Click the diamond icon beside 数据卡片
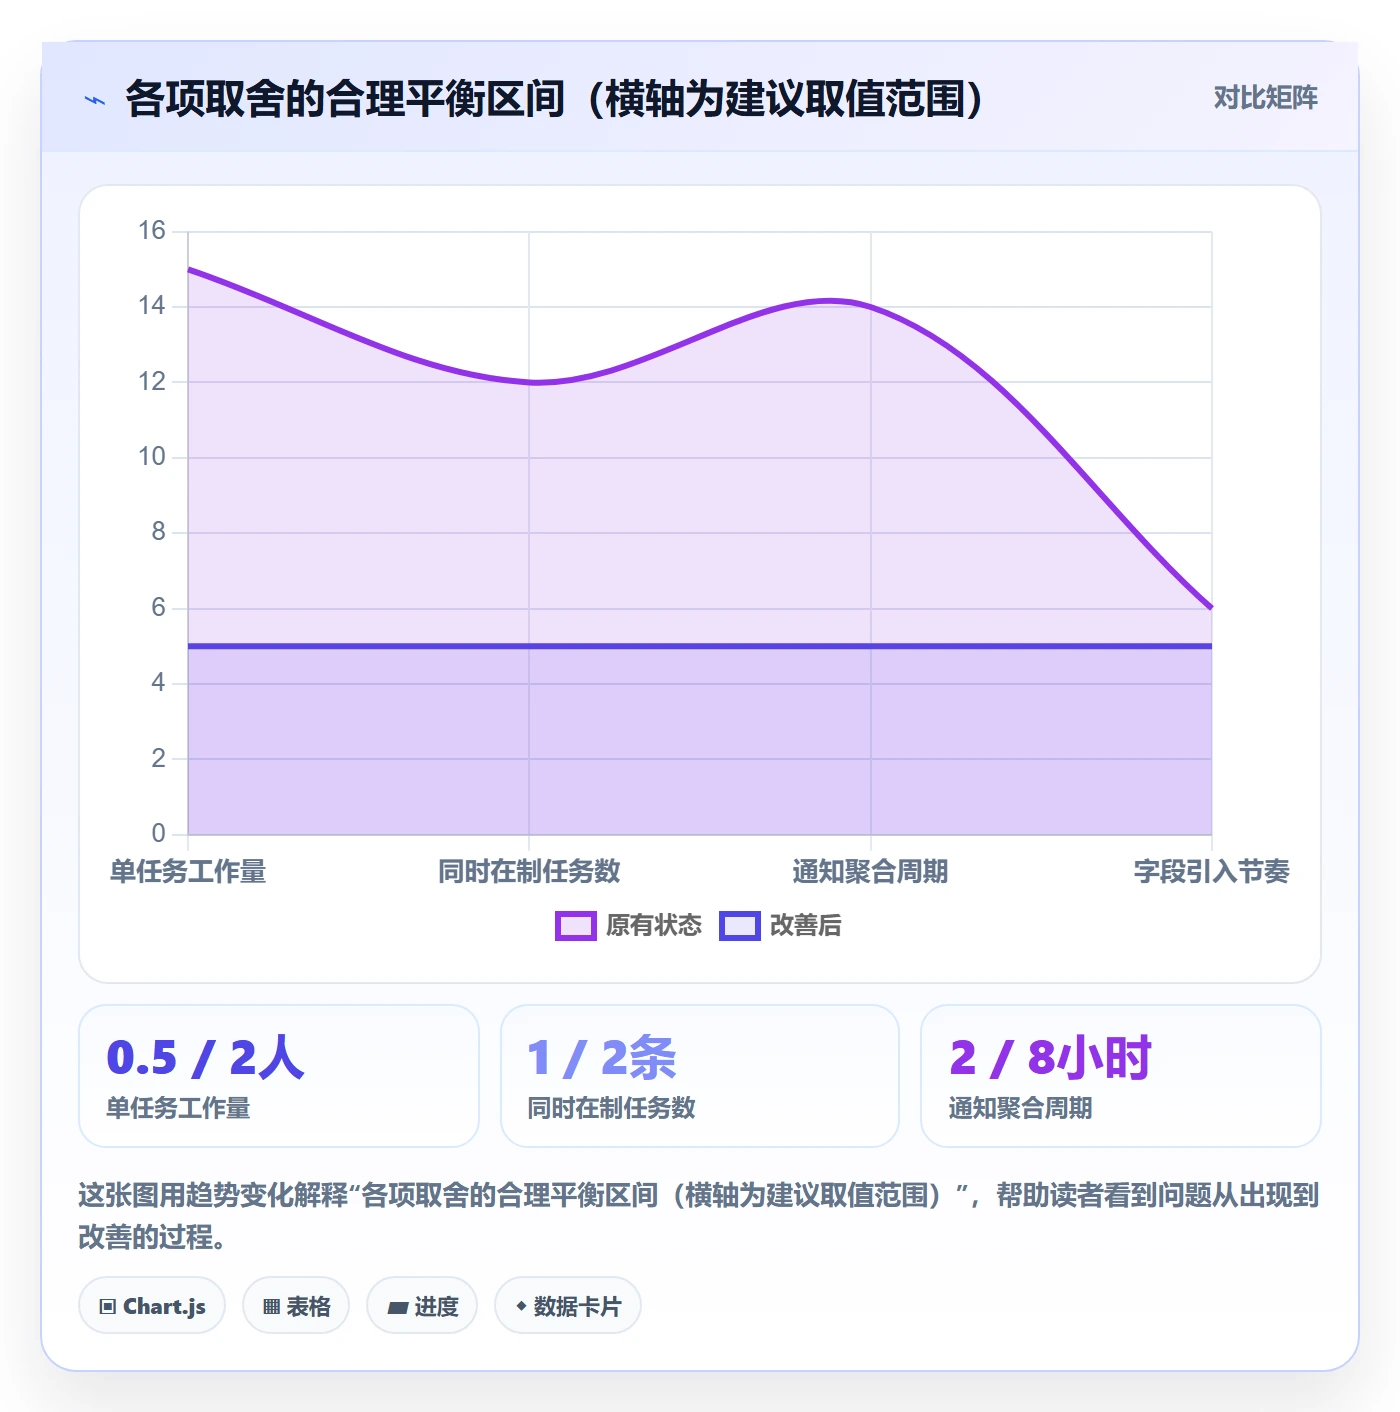This screenshot has width=1400, height=1412. pos(521,1306)
